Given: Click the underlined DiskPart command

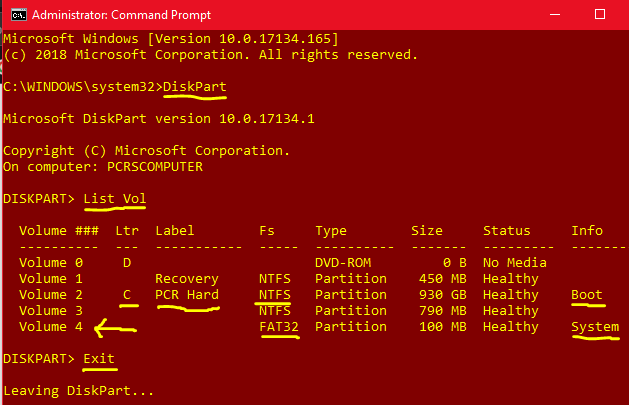Looking at the screenshot, I should (195, 87).
